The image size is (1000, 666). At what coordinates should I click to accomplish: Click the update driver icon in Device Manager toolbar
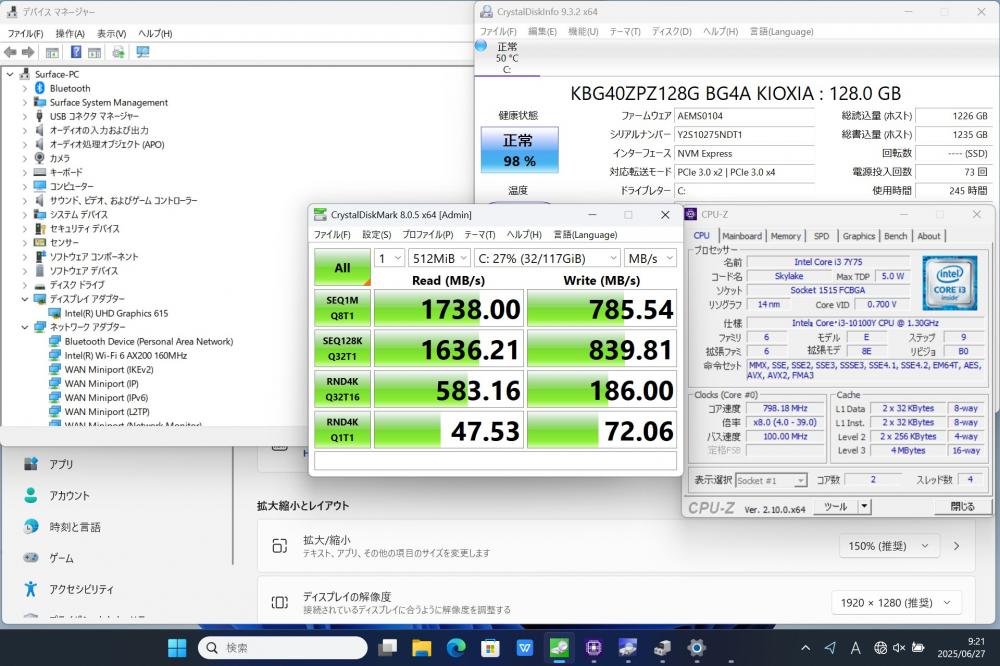pos(118,52)
